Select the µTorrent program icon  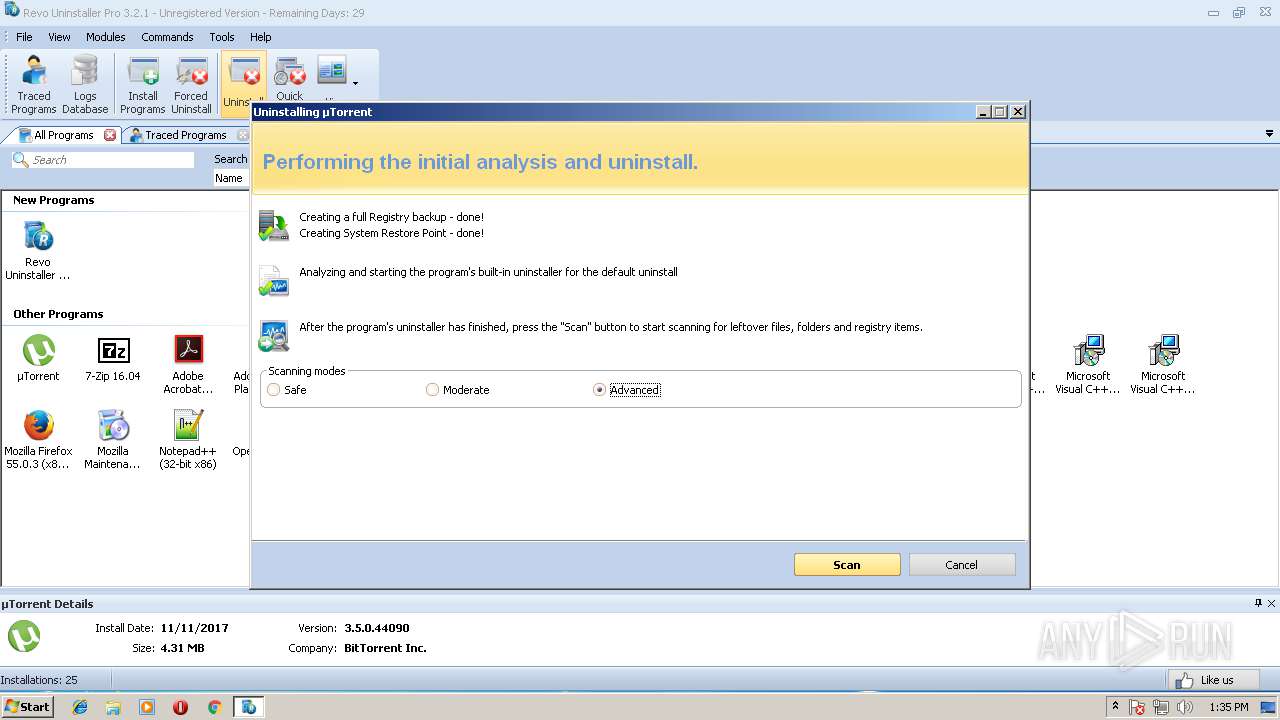point(38,358)
